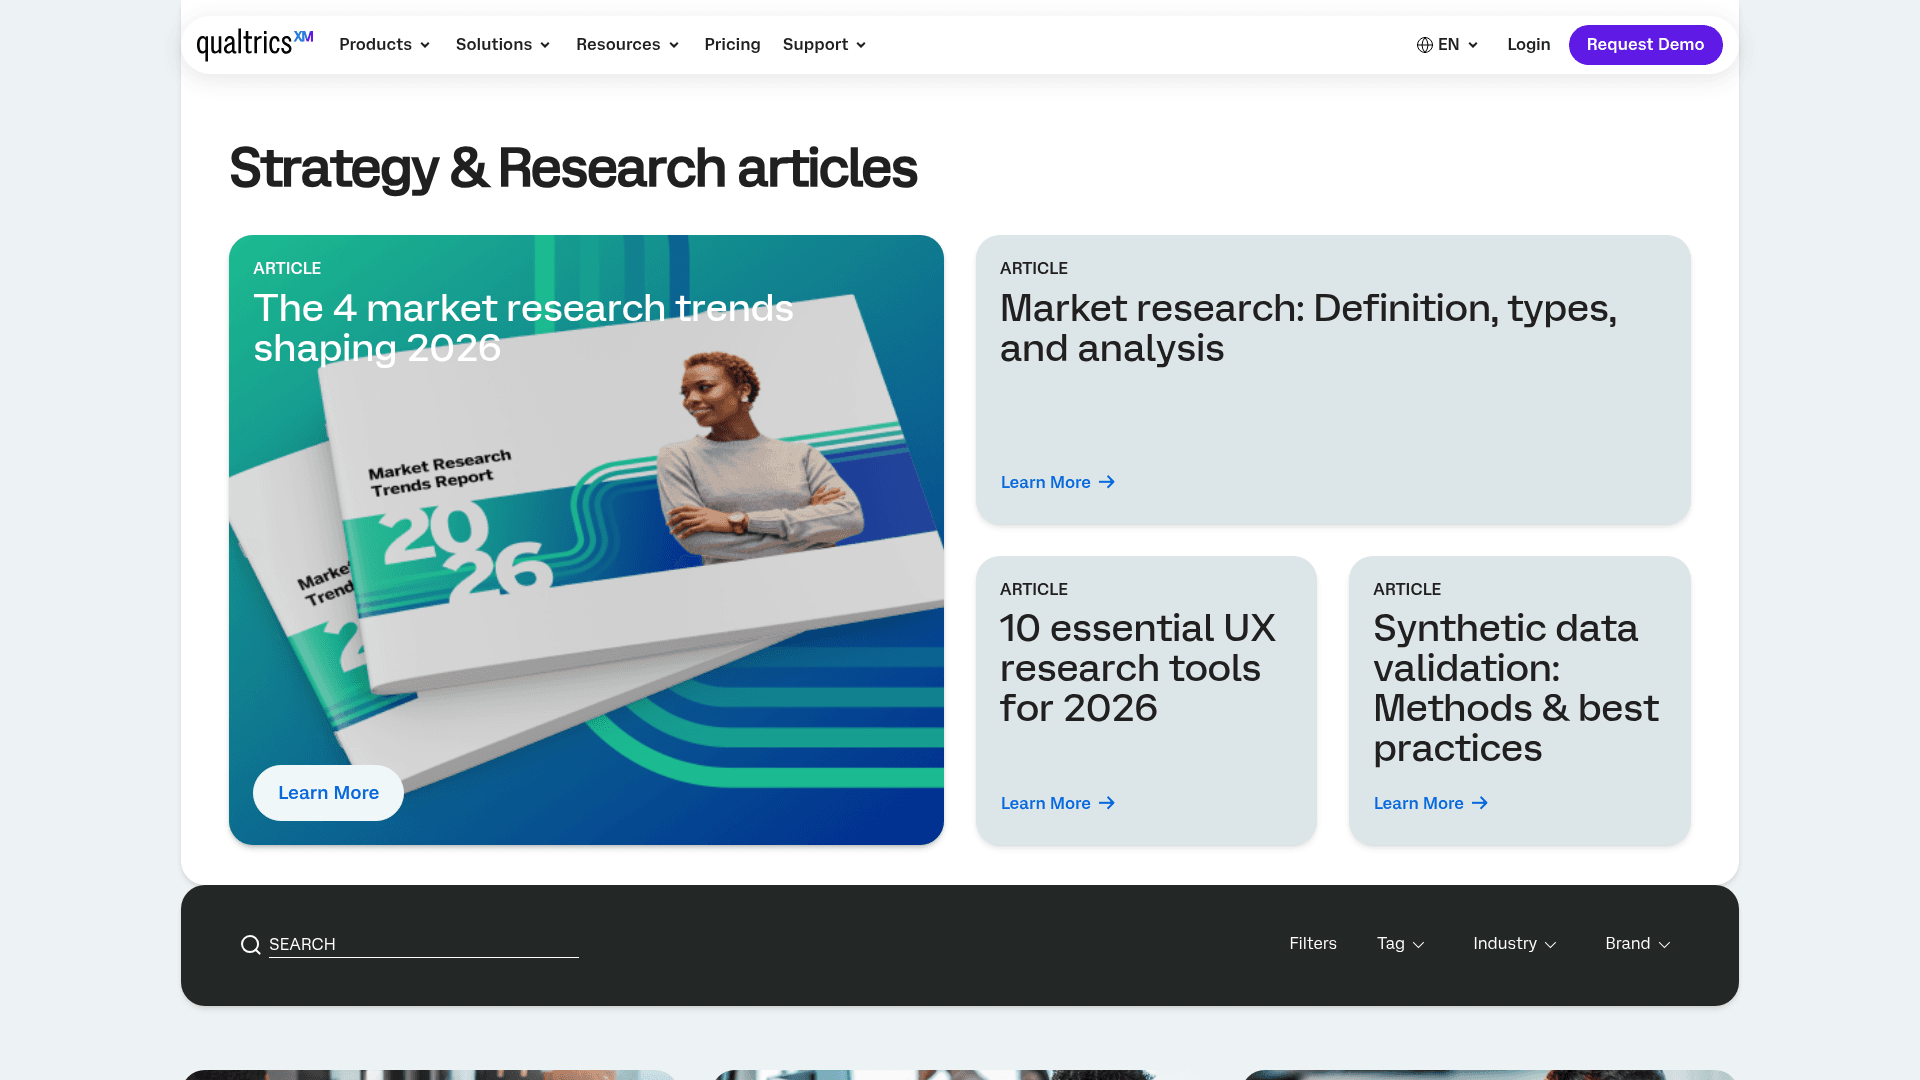Open the Support menu
The width and height of the screenshot is (1920, 1080).
tap(825, 45)
